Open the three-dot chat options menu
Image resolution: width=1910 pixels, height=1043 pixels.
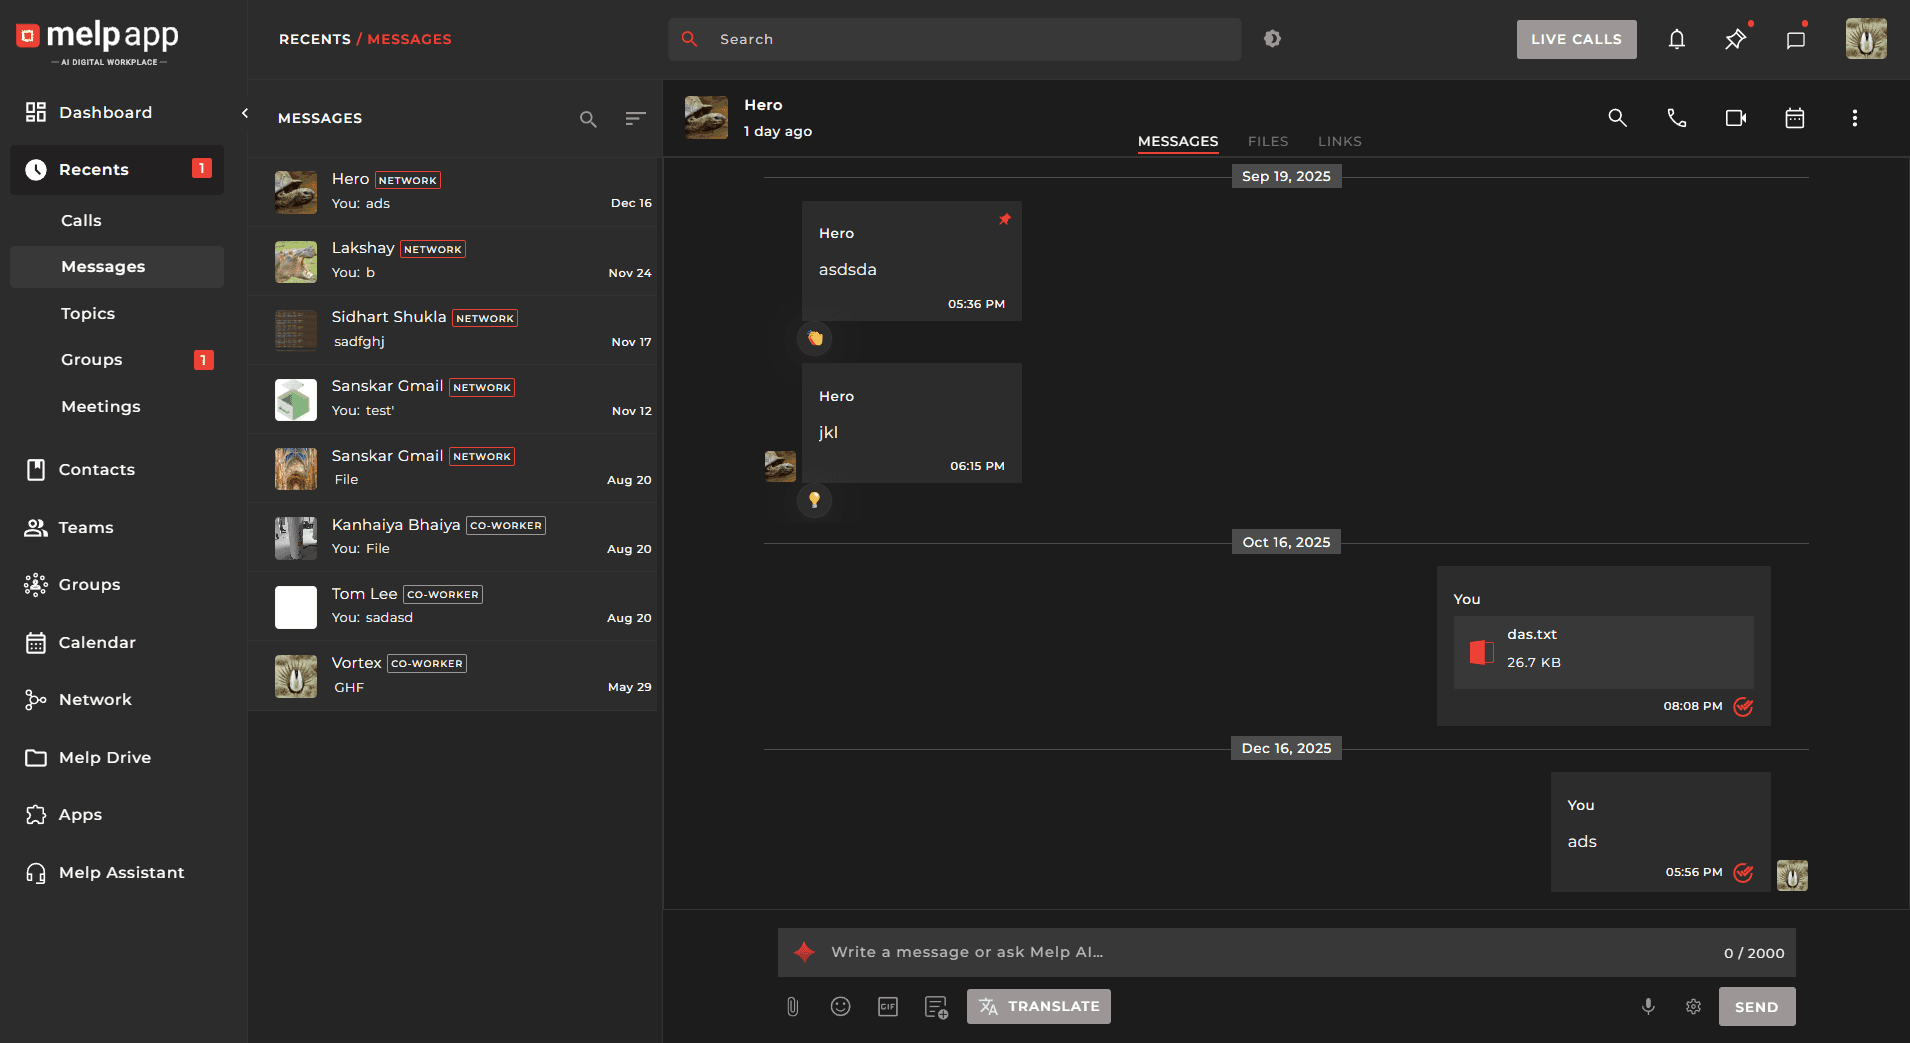tap(1854, 118)
